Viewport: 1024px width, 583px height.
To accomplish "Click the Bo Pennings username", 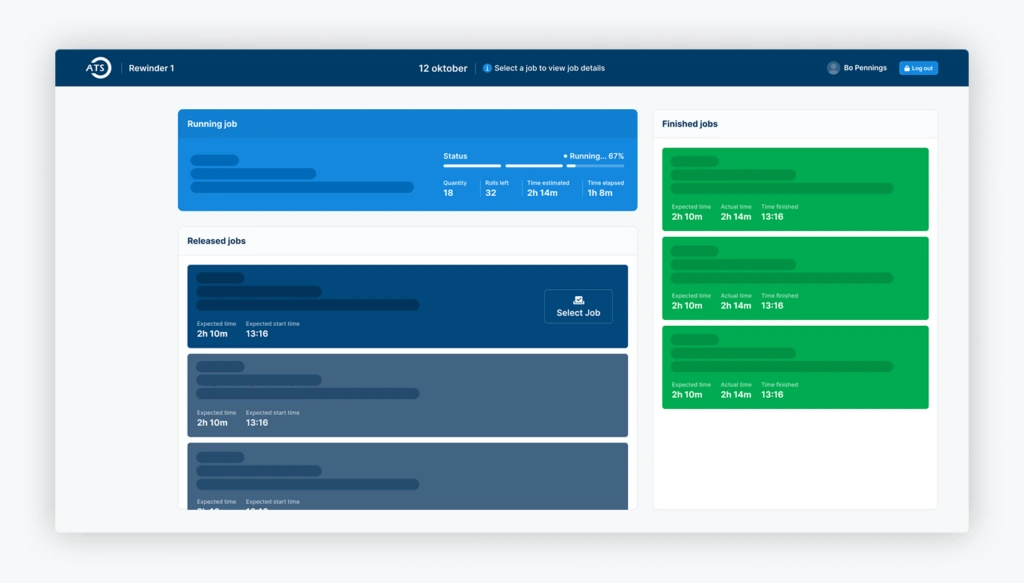I will [865, 68].
